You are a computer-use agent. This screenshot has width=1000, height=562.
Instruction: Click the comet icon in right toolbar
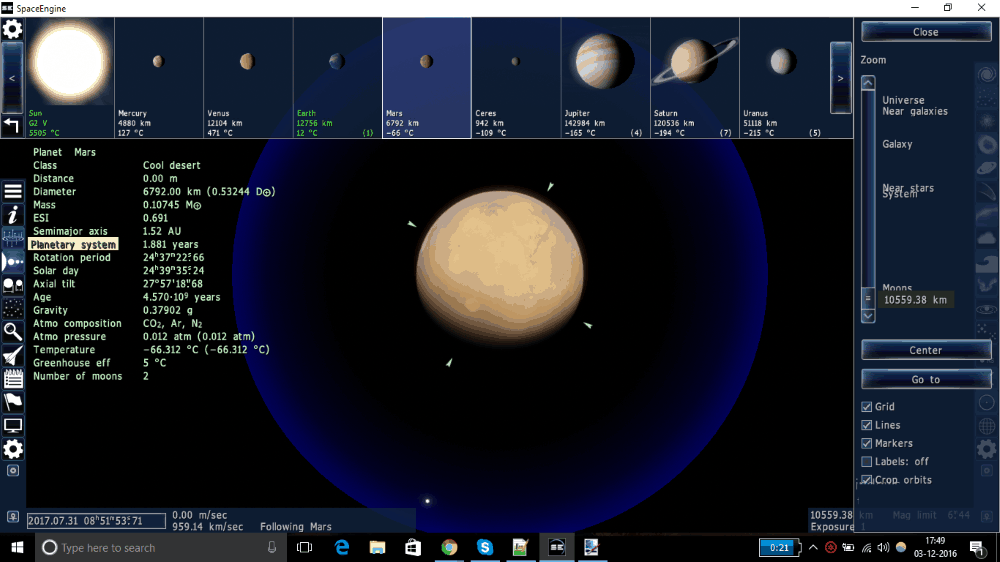[x=987, y=192]
